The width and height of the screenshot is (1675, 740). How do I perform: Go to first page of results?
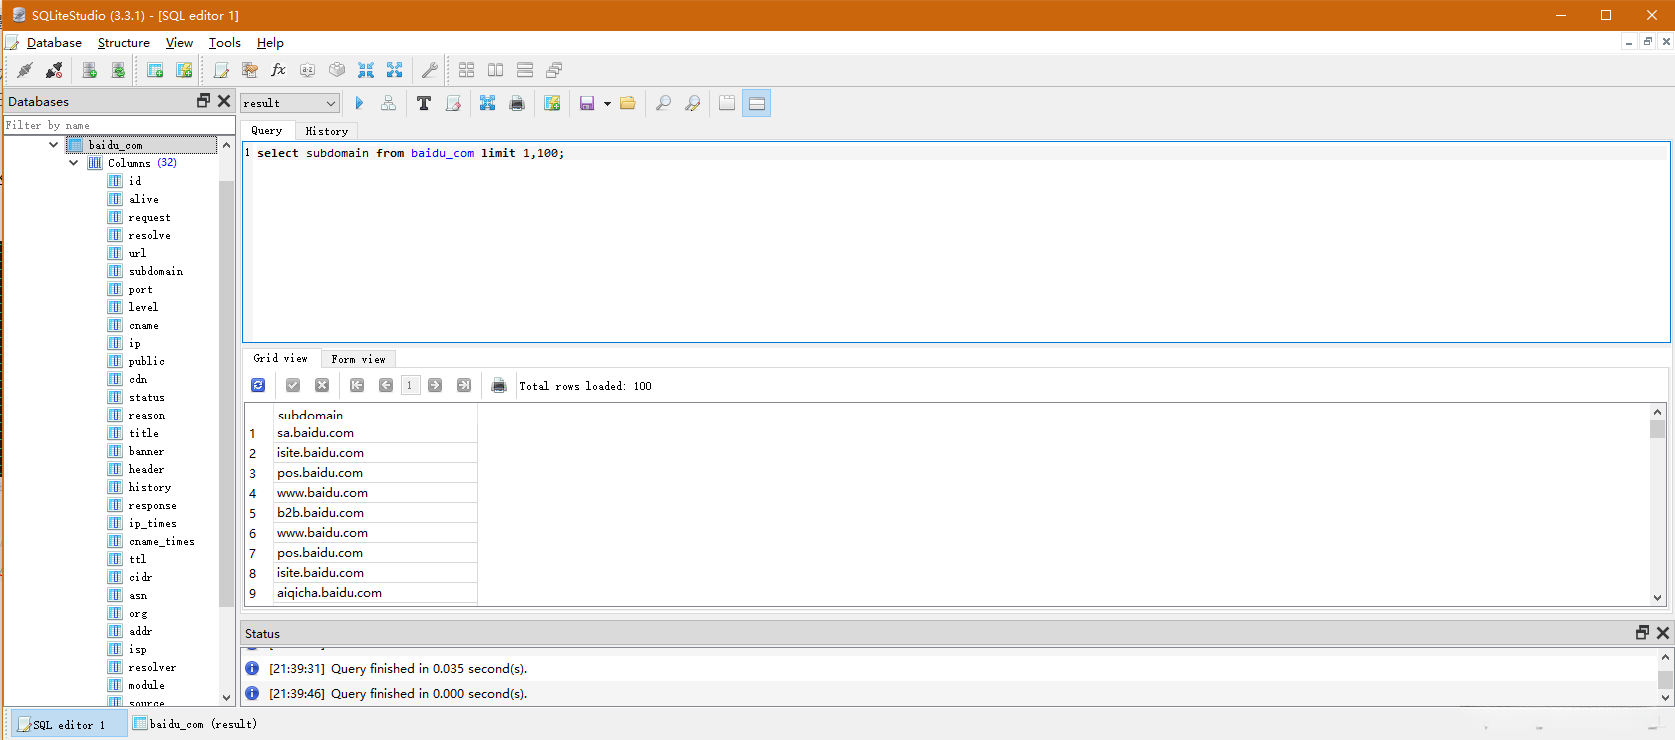click(357, 385)
